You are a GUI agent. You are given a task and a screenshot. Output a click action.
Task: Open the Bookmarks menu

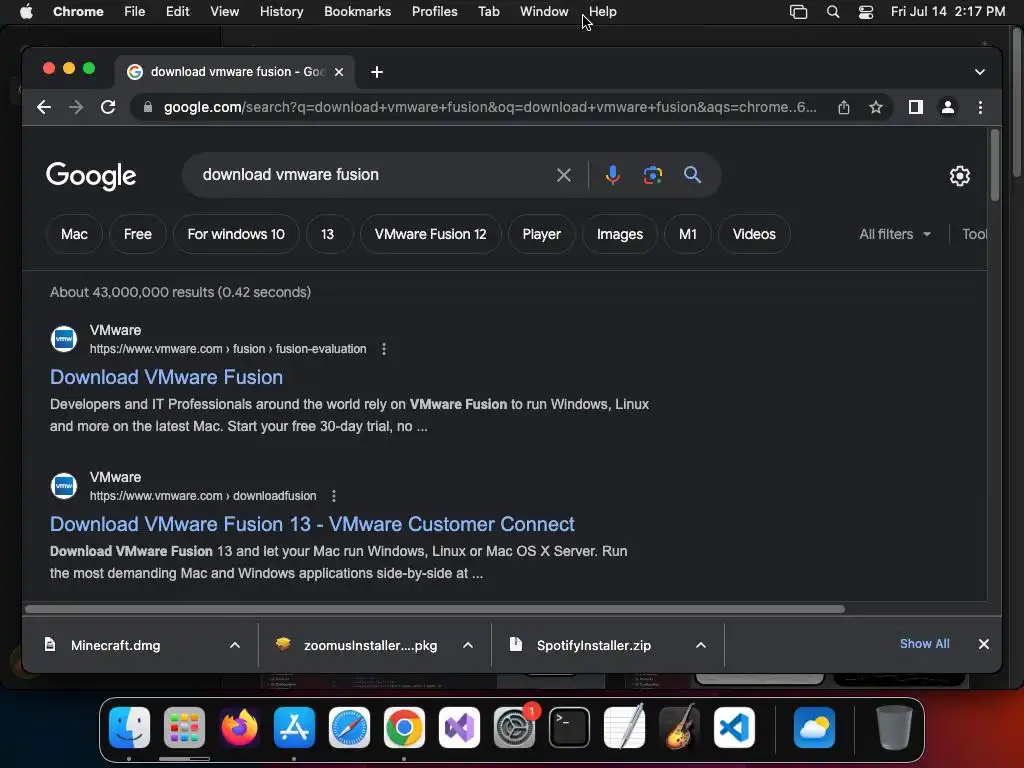tap(357, 11)
